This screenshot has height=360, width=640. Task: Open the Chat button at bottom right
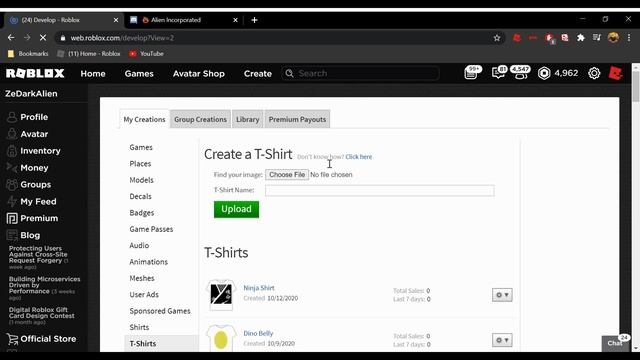(x=616, y=343)
